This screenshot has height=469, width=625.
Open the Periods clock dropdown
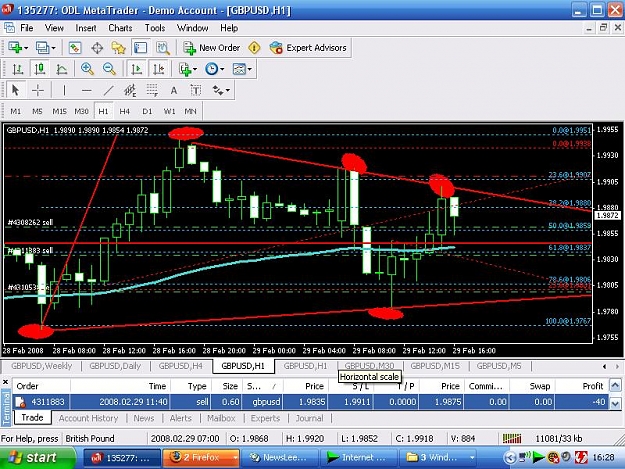tap(214, 69)
